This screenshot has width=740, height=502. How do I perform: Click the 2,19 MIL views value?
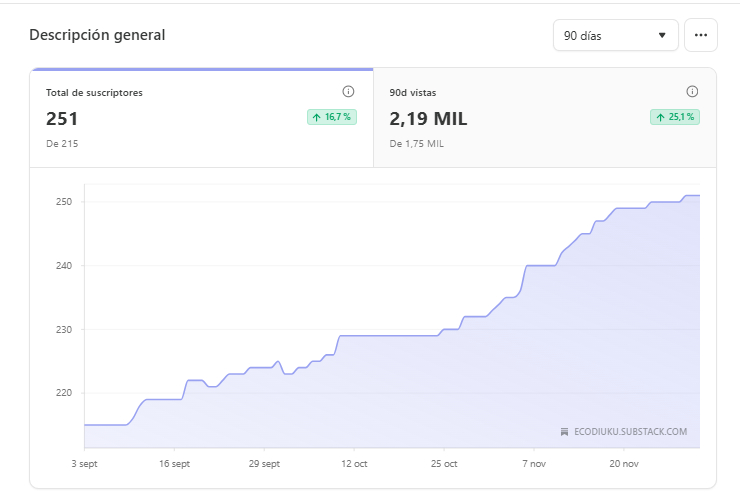(428, 119)
